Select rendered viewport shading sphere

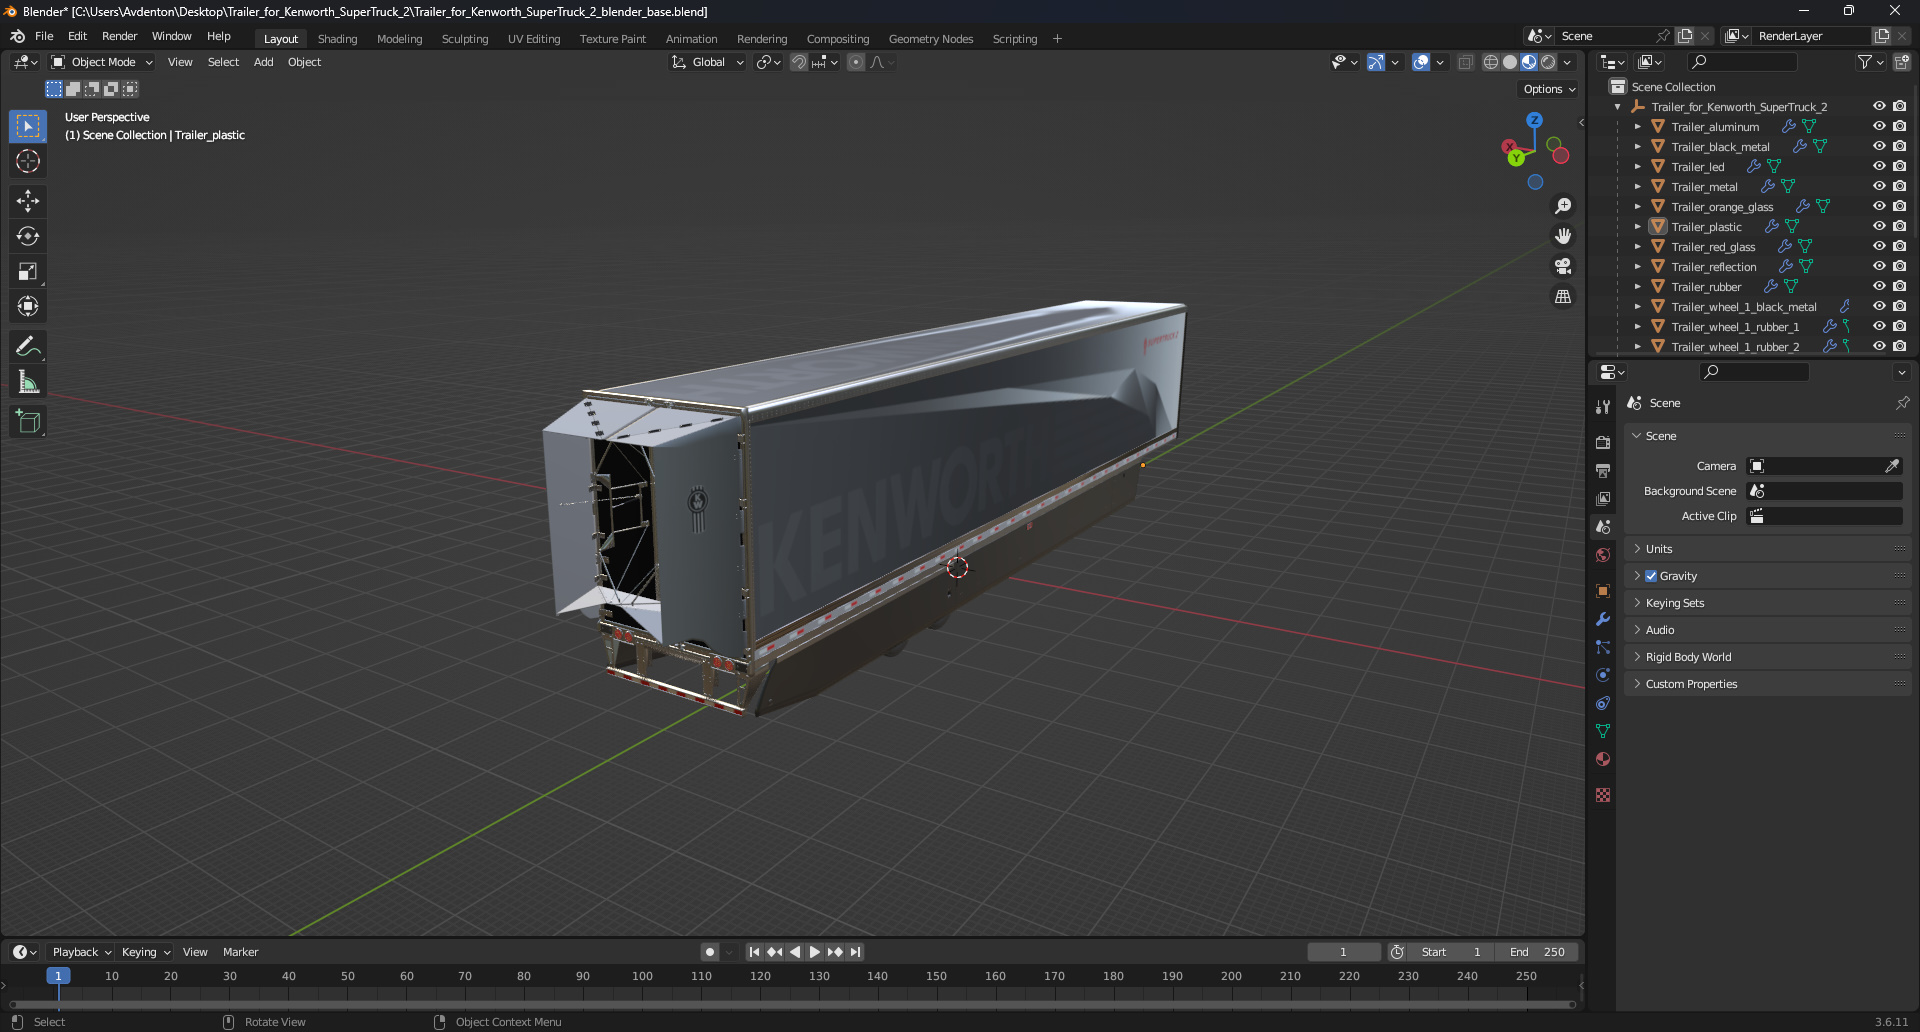click(x=1548, y=62)
